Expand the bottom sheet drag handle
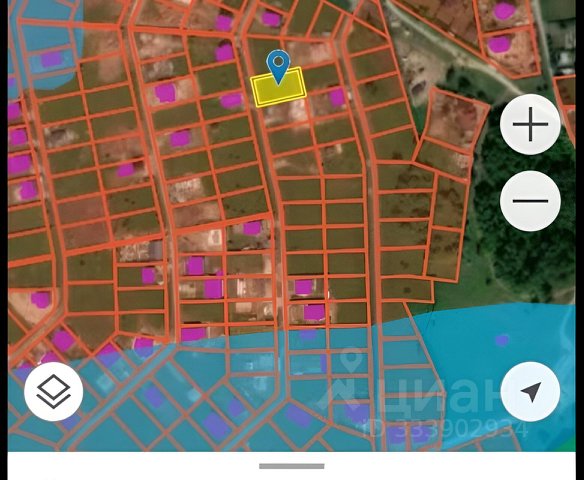584x480 pixels. click(x=292, y=466)
